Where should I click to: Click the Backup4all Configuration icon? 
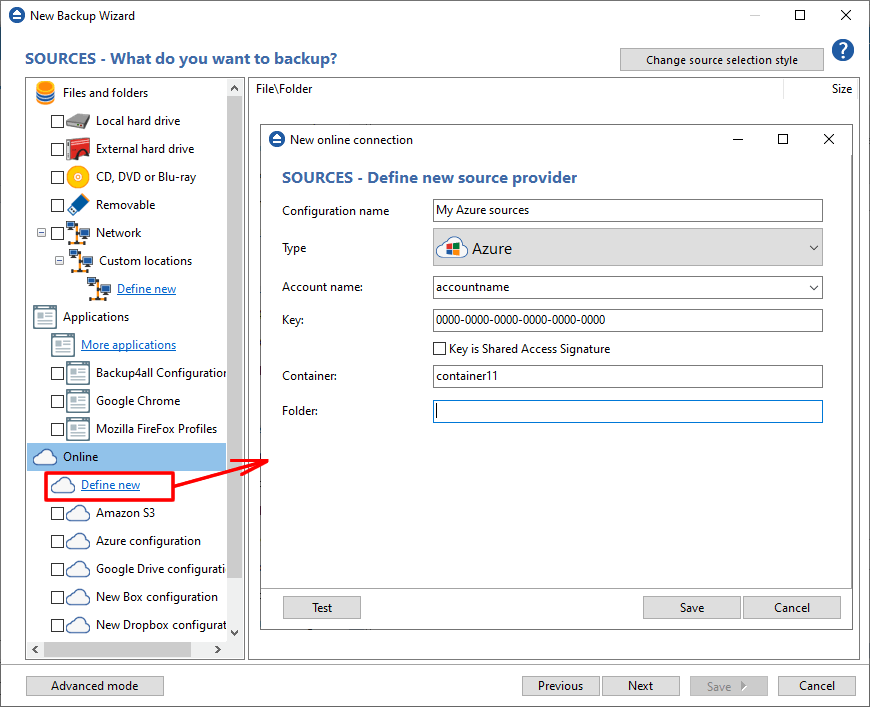tap(78, 373)
